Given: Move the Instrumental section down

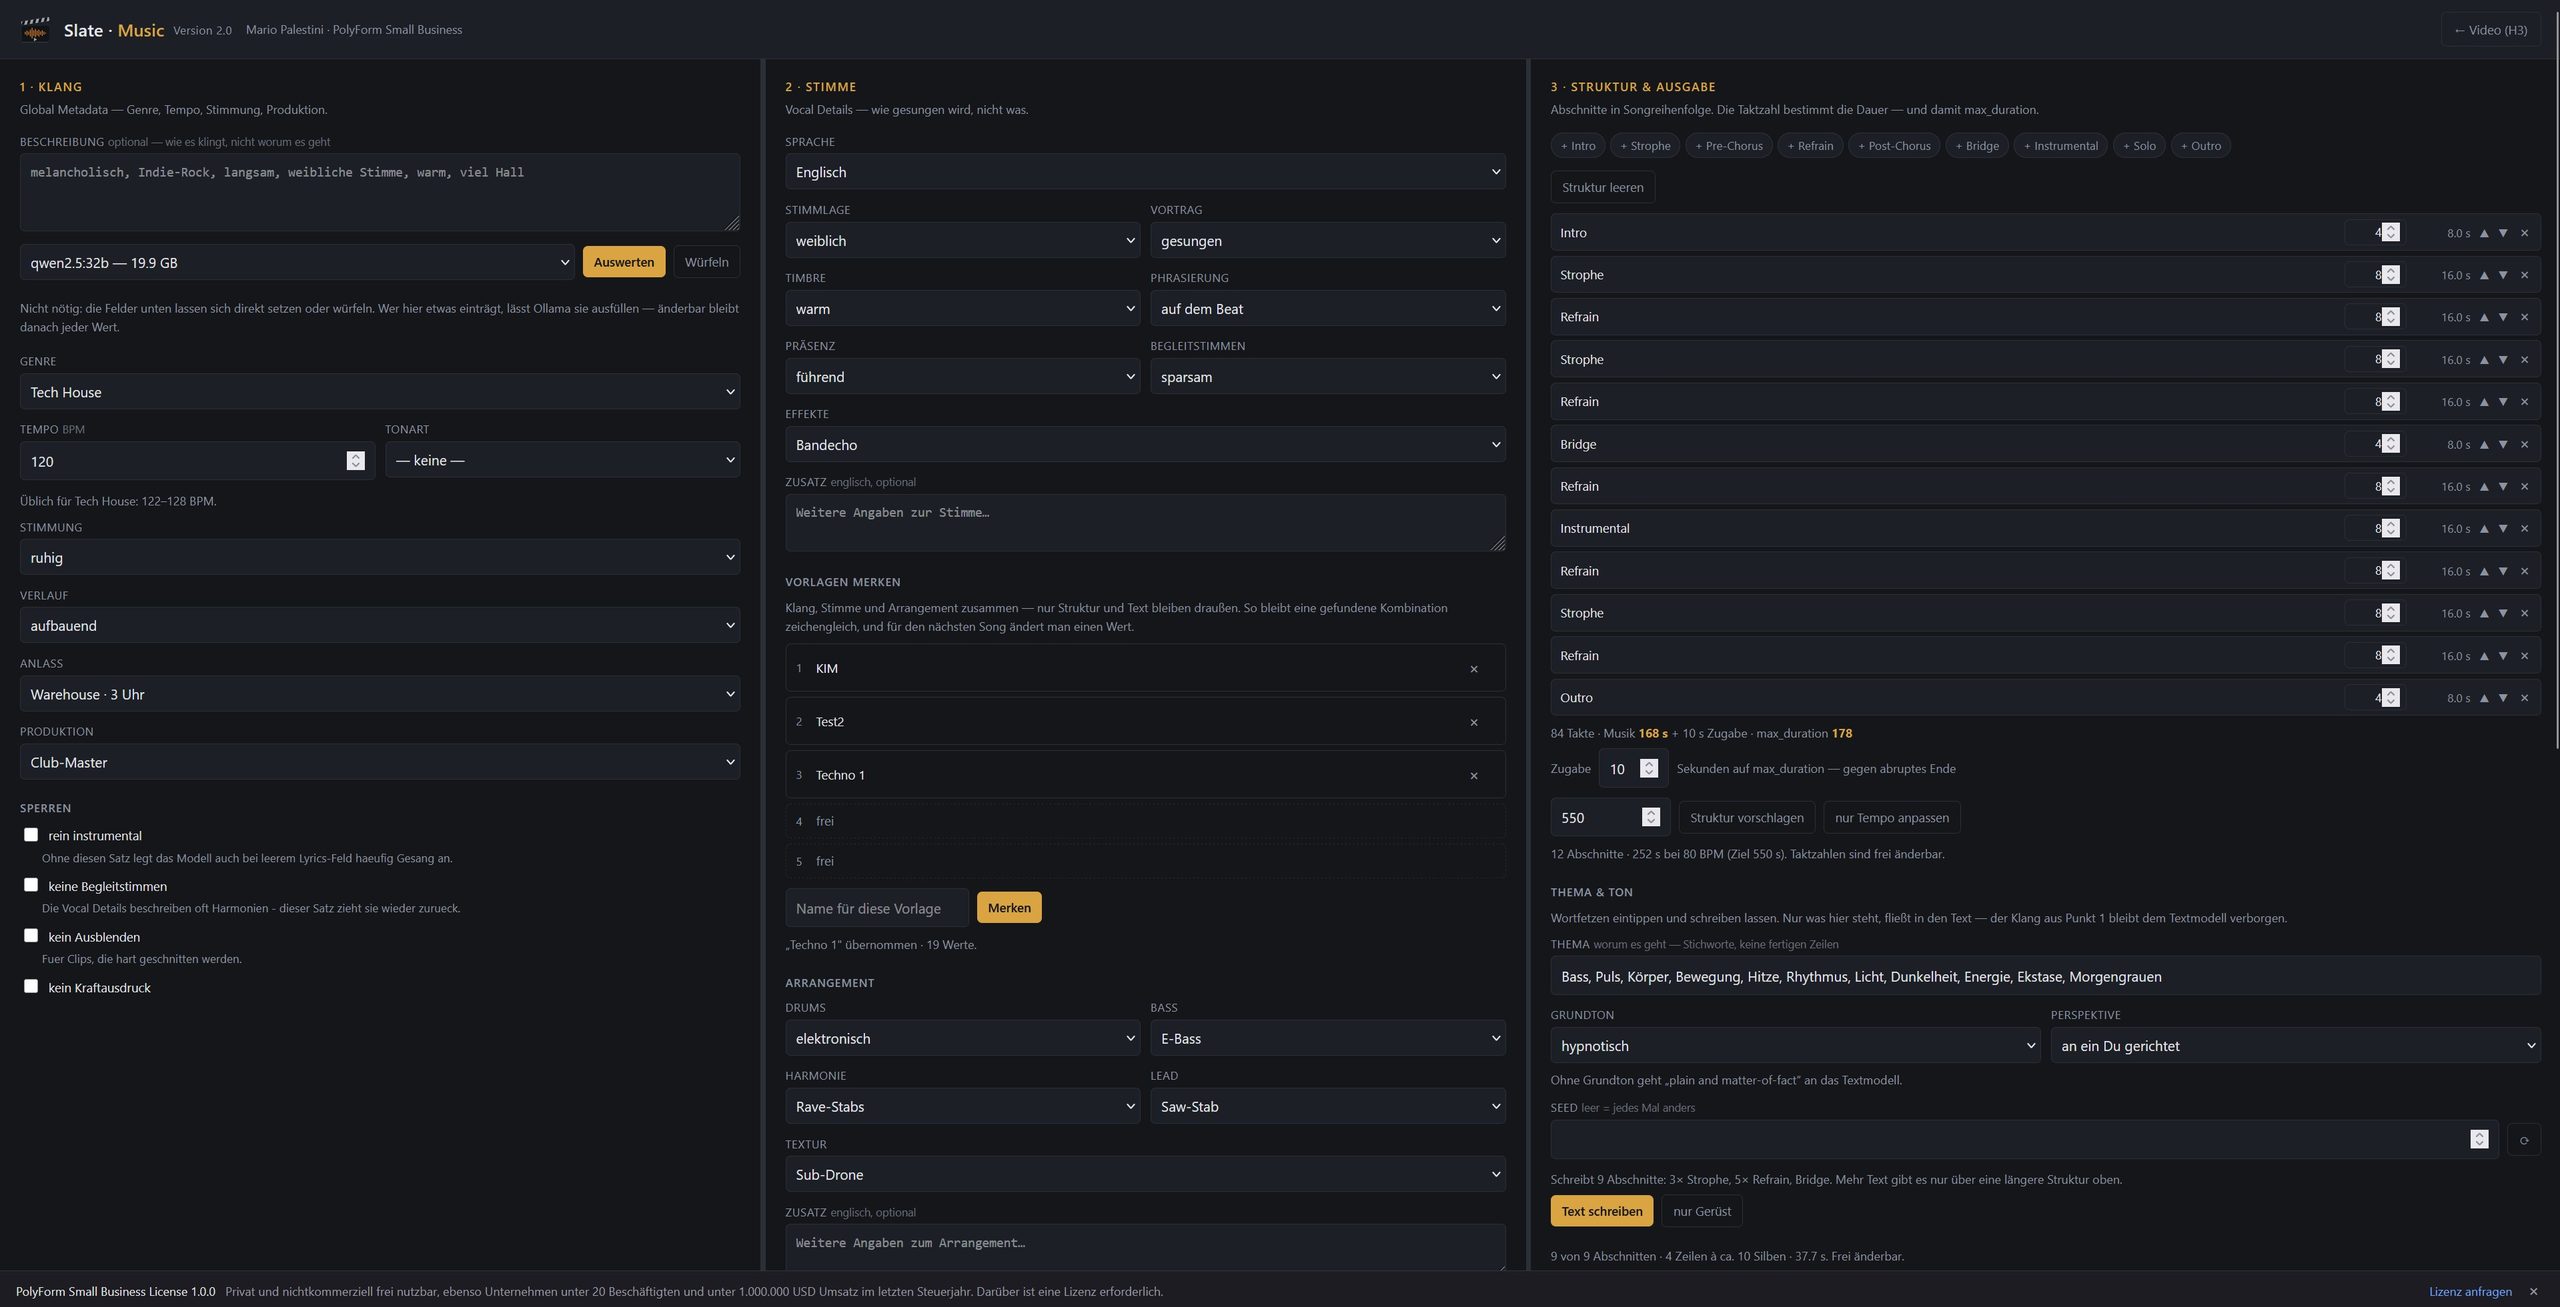Looking at the screenshot, I should (2503, 528).
